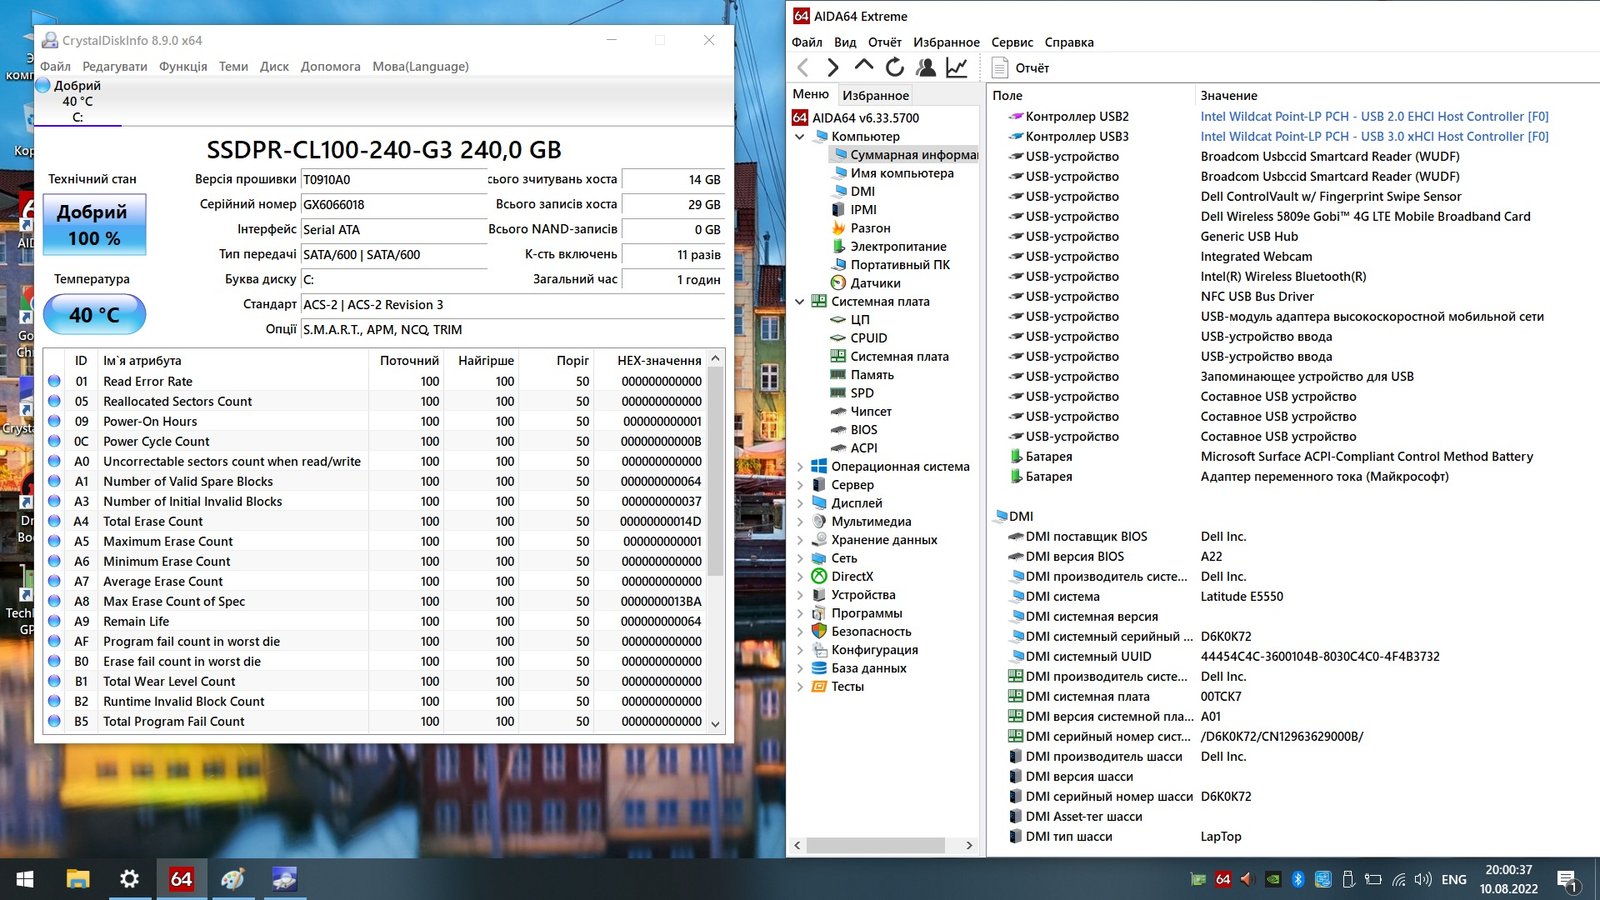Open File Explorer from taskbar
Image resolution: width=1600 pixels, height=900 pixels.
[x=78, y=879]
